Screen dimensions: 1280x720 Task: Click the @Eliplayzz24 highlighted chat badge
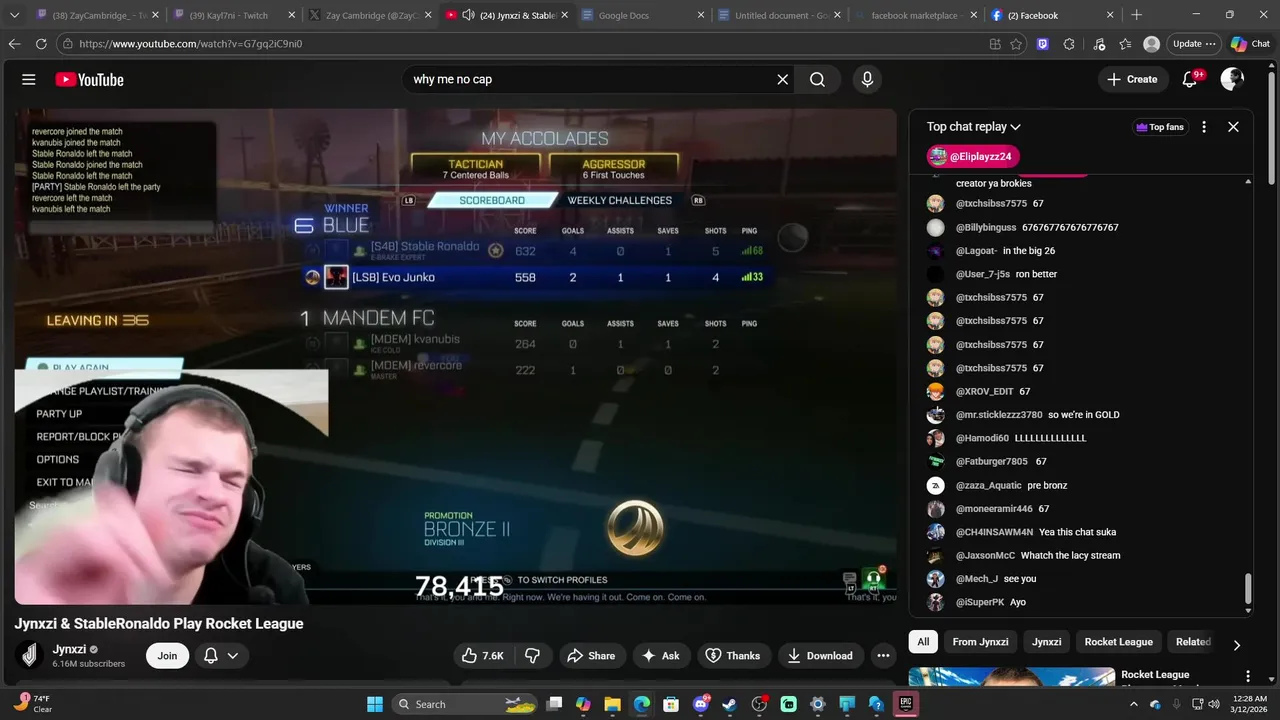[x=973, y=156]
